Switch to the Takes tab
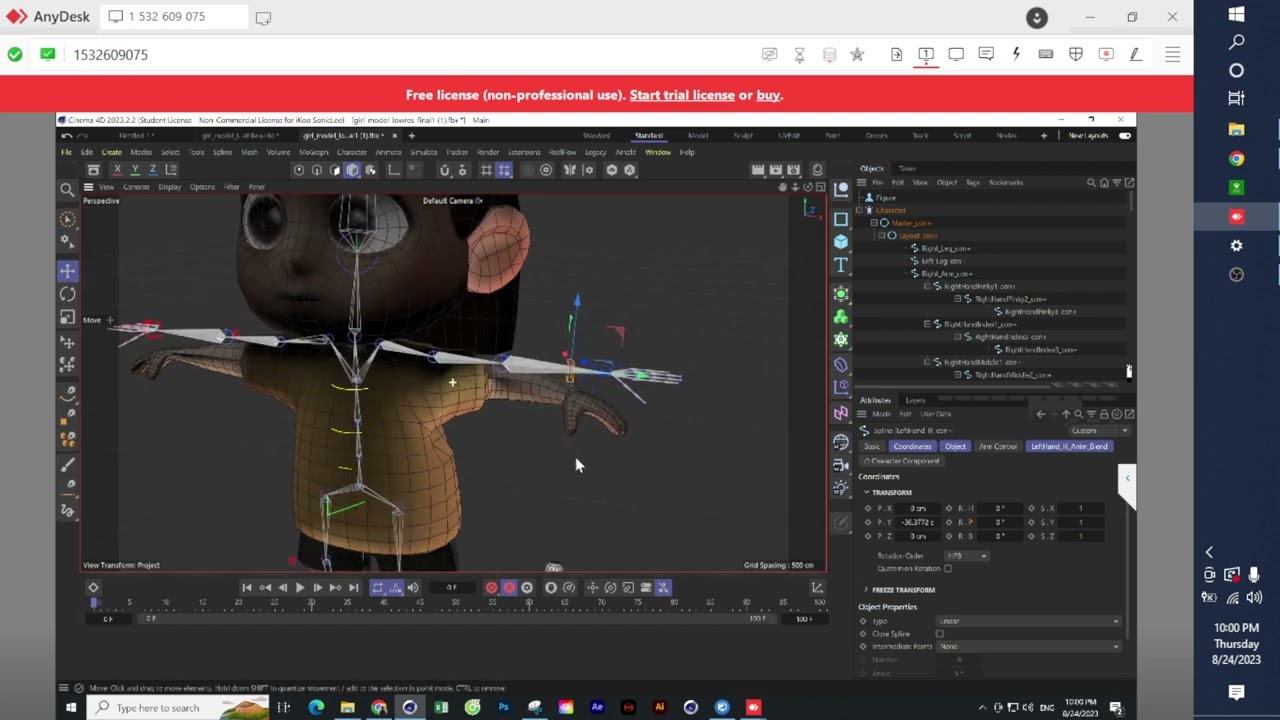Viewport: 1280px width, 720px height. 907,169
